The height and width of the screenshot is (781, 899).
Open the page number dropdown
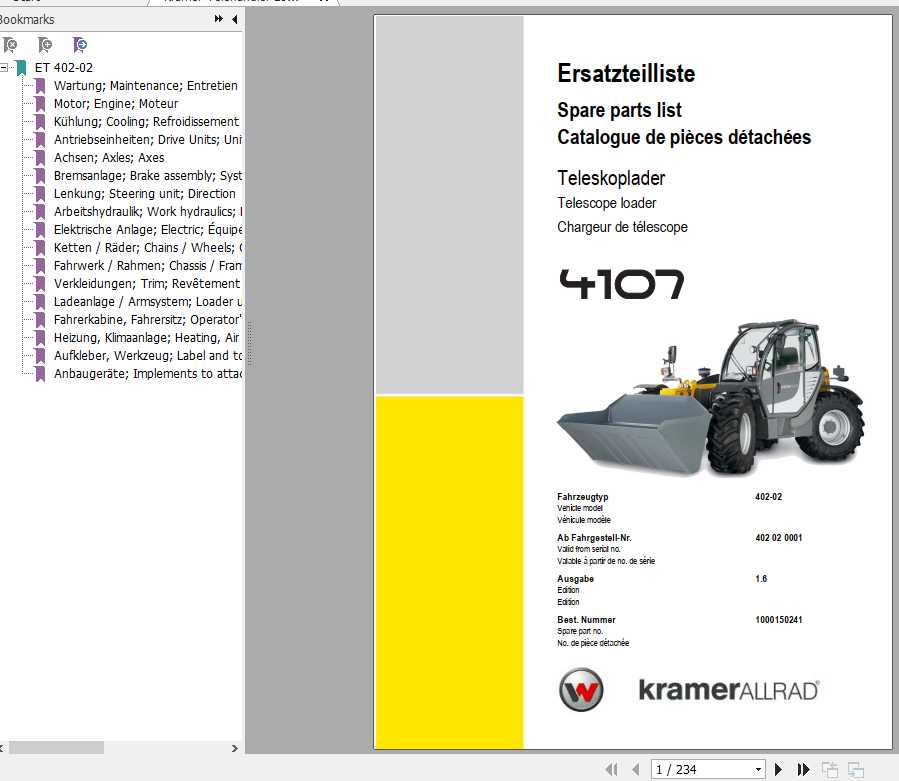[x=759, y=769]
